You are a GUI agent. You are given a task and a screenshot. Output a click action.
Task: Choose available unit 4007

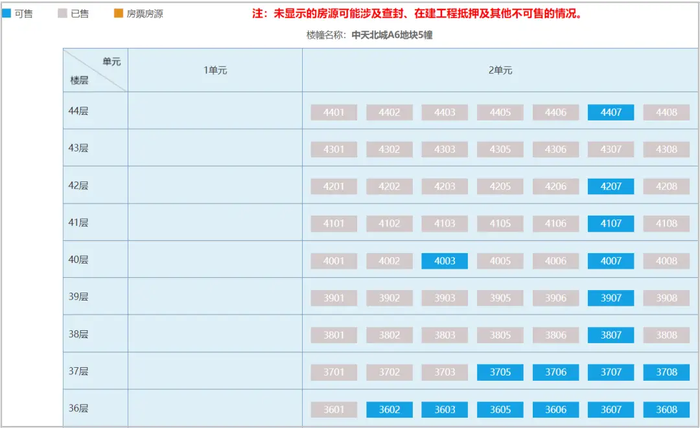611,261
